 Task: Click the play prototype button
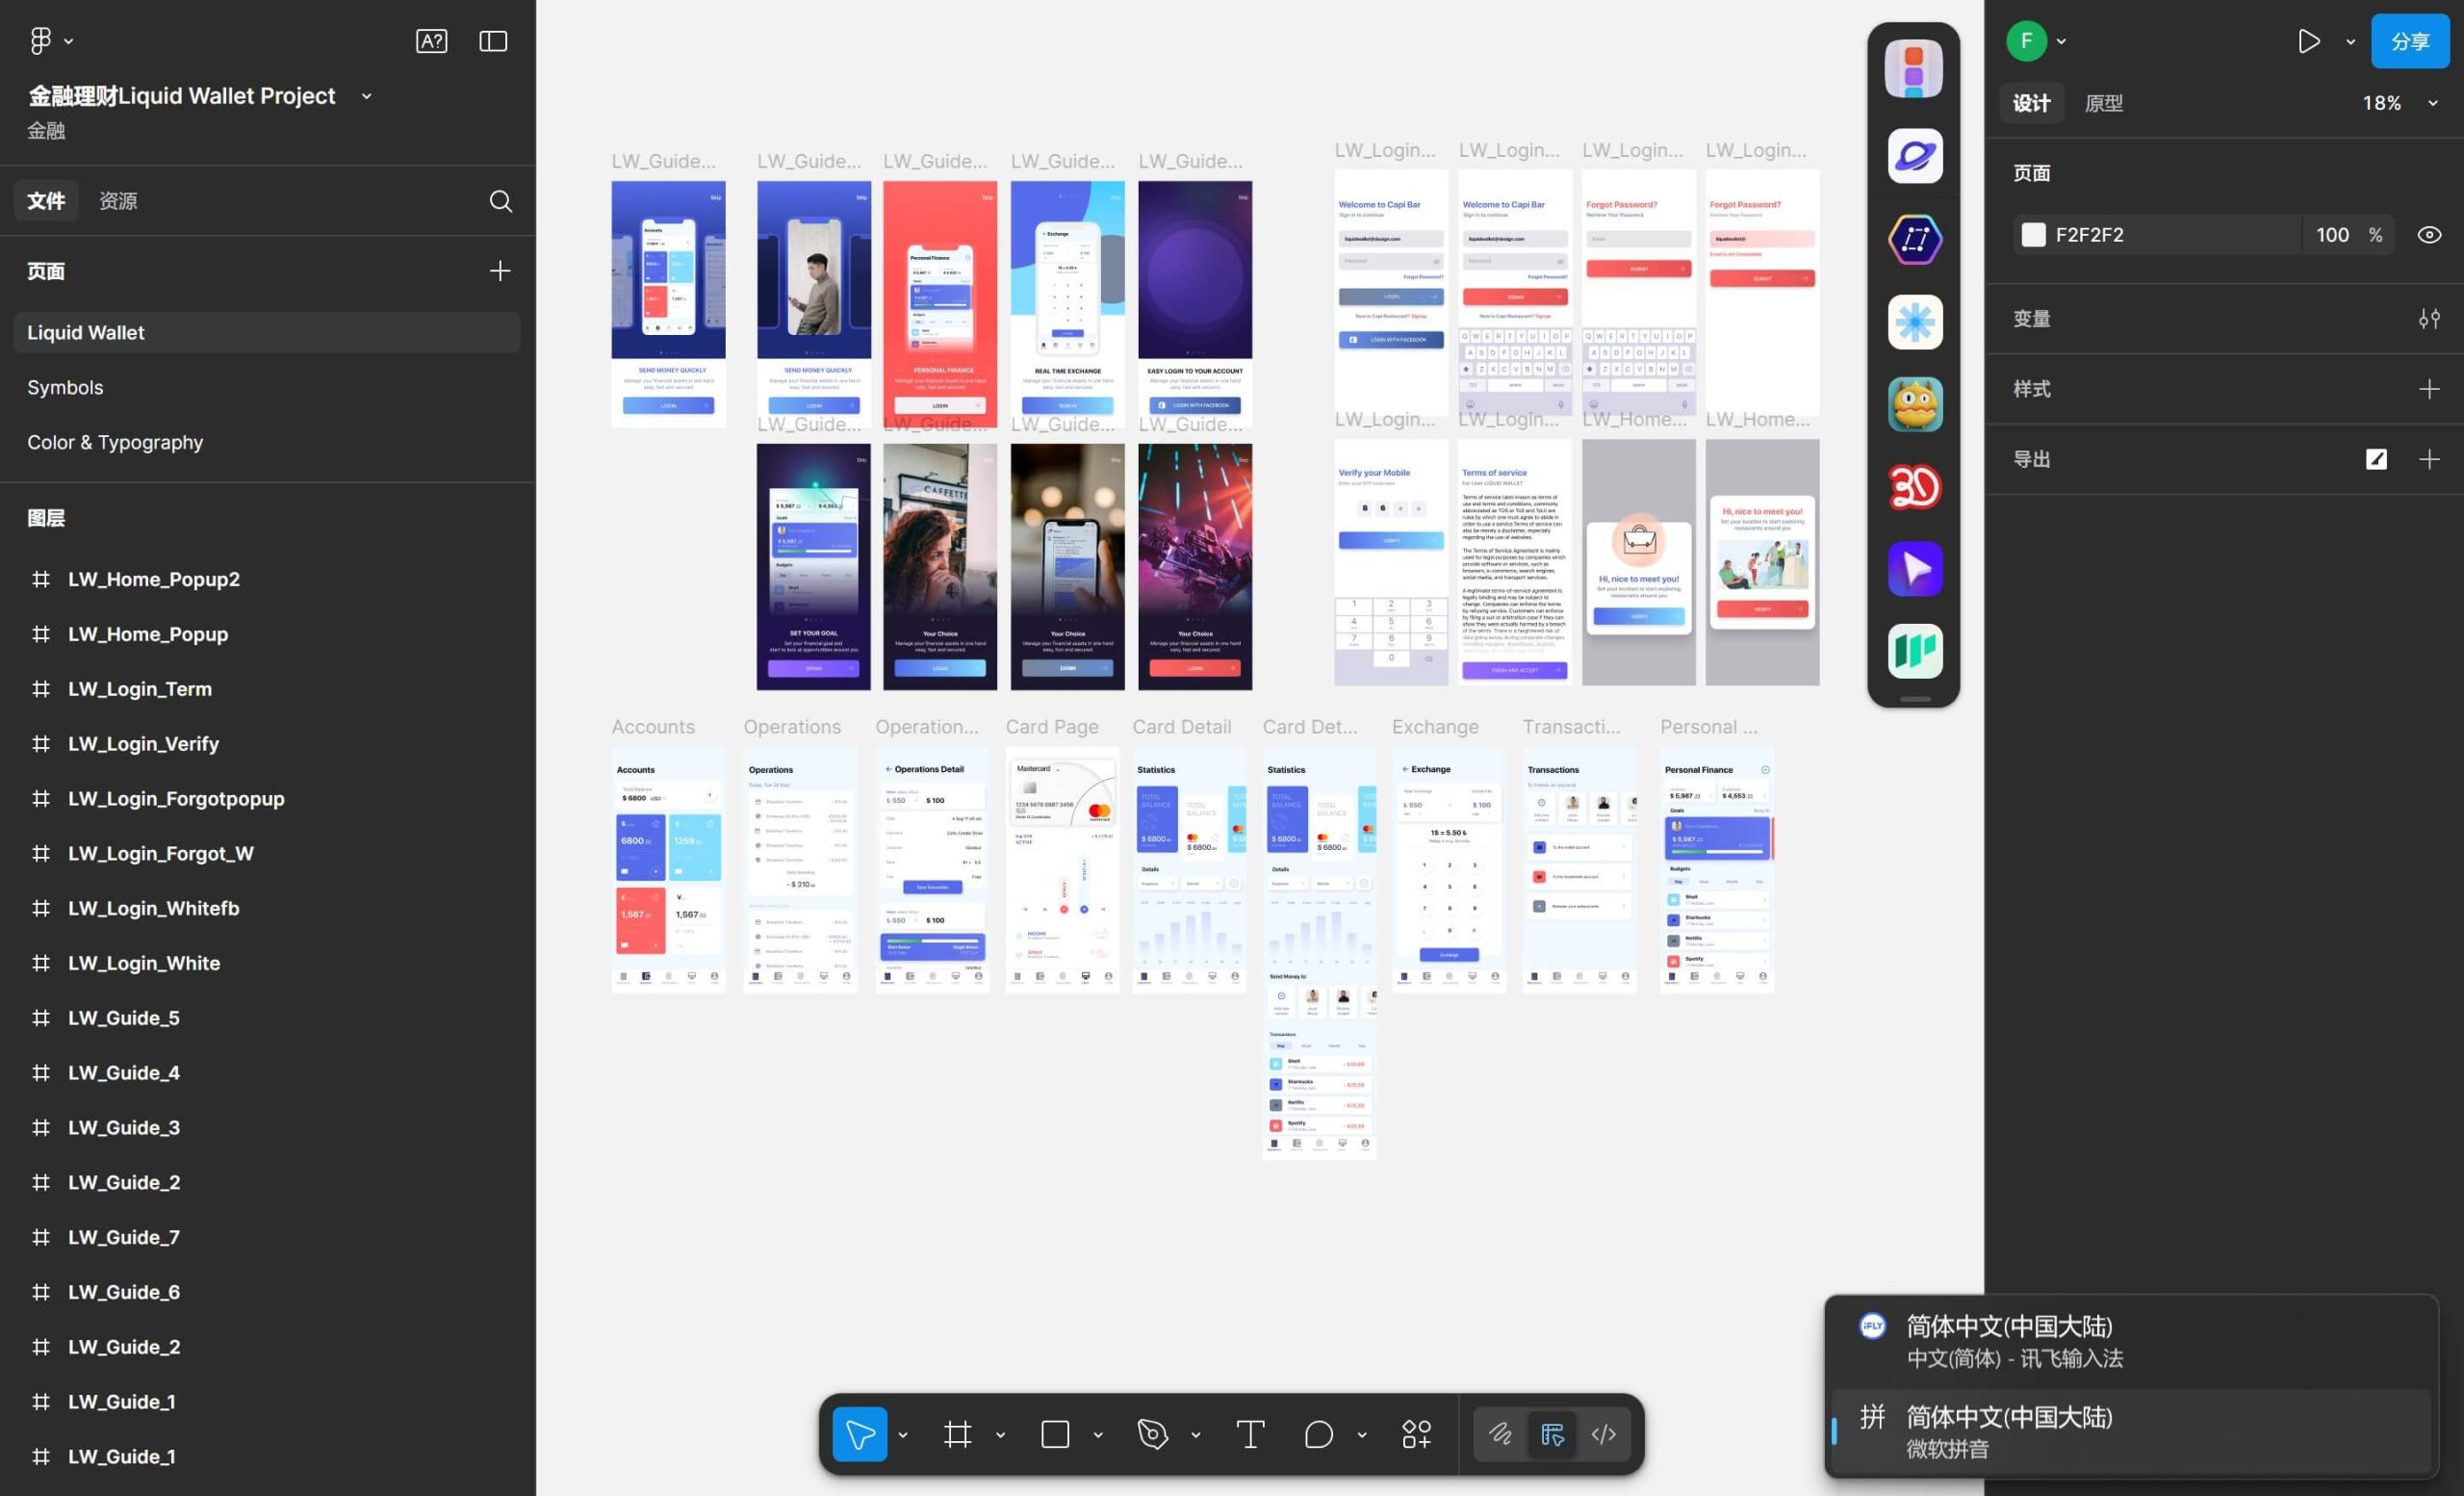(2308, 41)
